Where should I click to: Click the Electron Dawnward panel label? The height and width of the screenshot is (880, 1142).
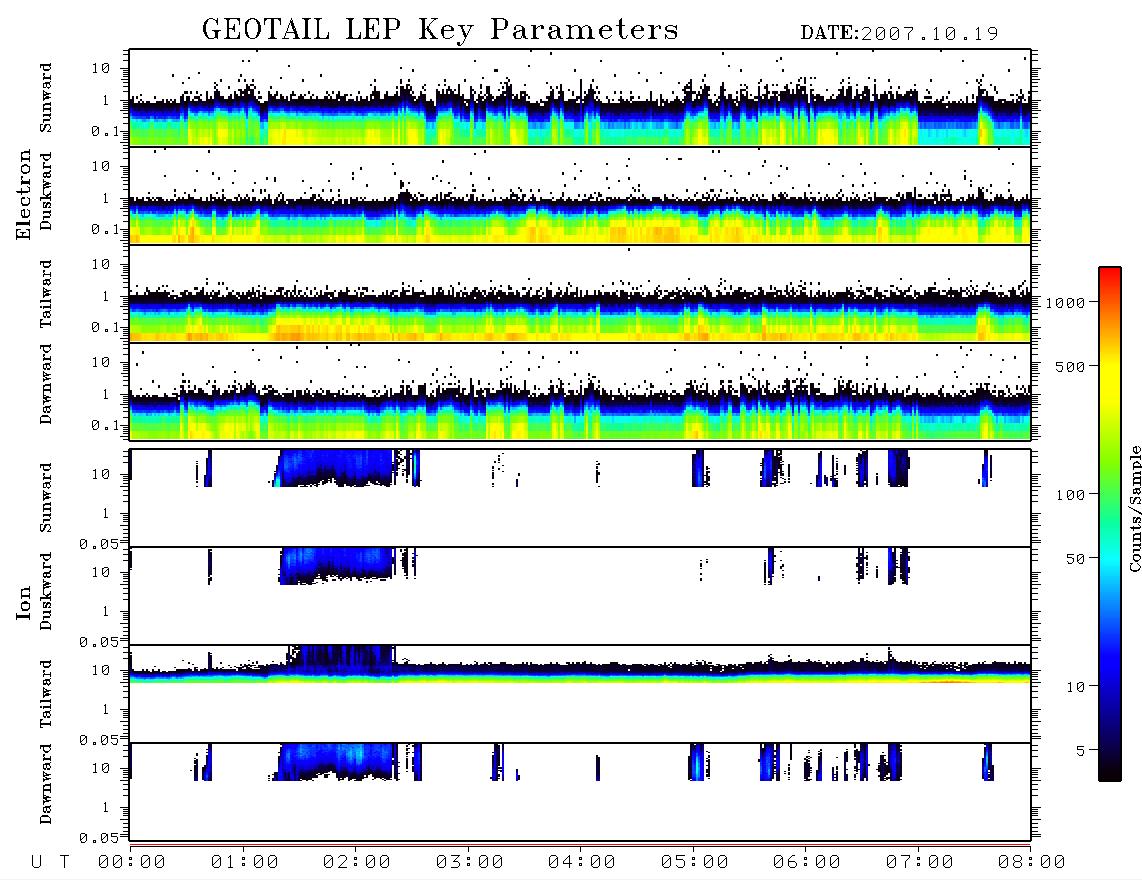46,384
